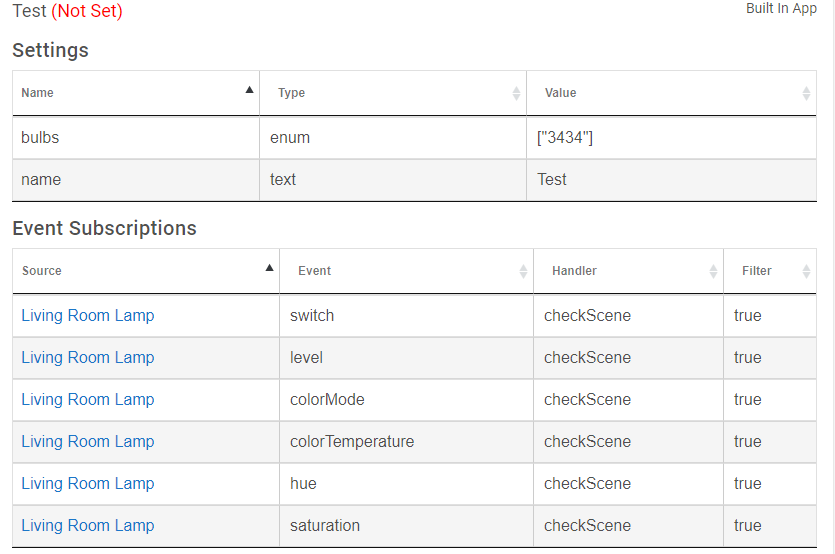
Task: Open Living Room Lamp link in switch row
Action: click(x=88, y=315)
